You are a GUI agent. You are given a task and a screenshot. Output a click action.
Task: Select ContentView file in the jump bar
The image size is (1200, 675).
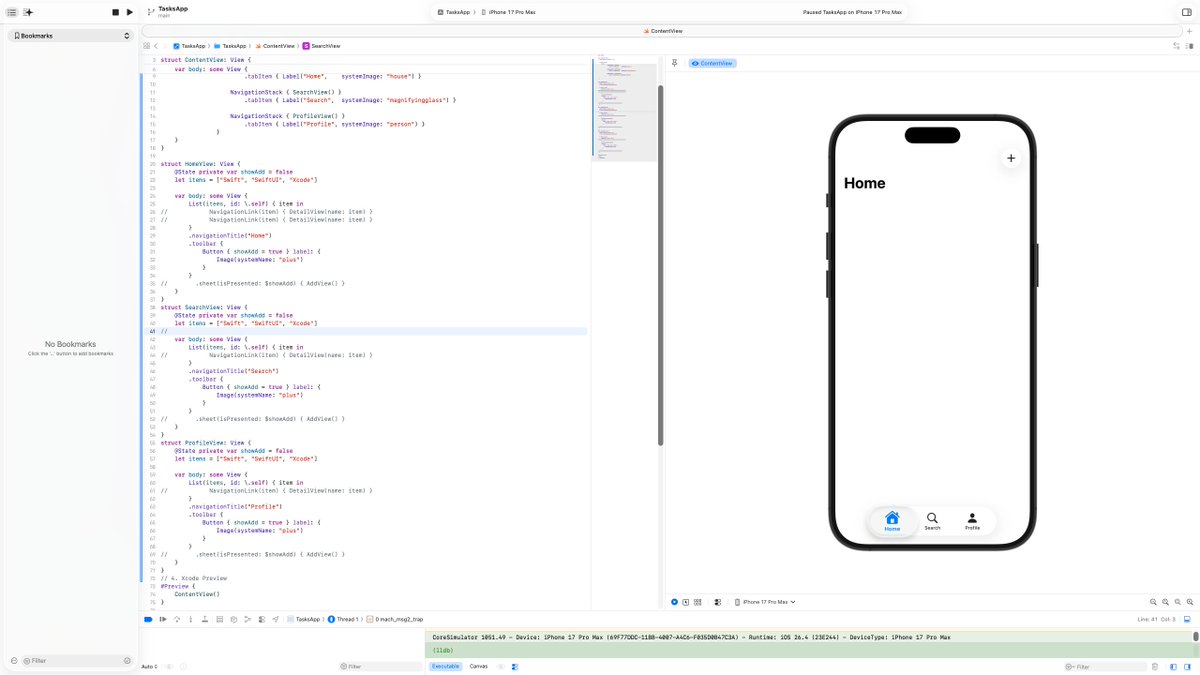[x=275, y=46]
